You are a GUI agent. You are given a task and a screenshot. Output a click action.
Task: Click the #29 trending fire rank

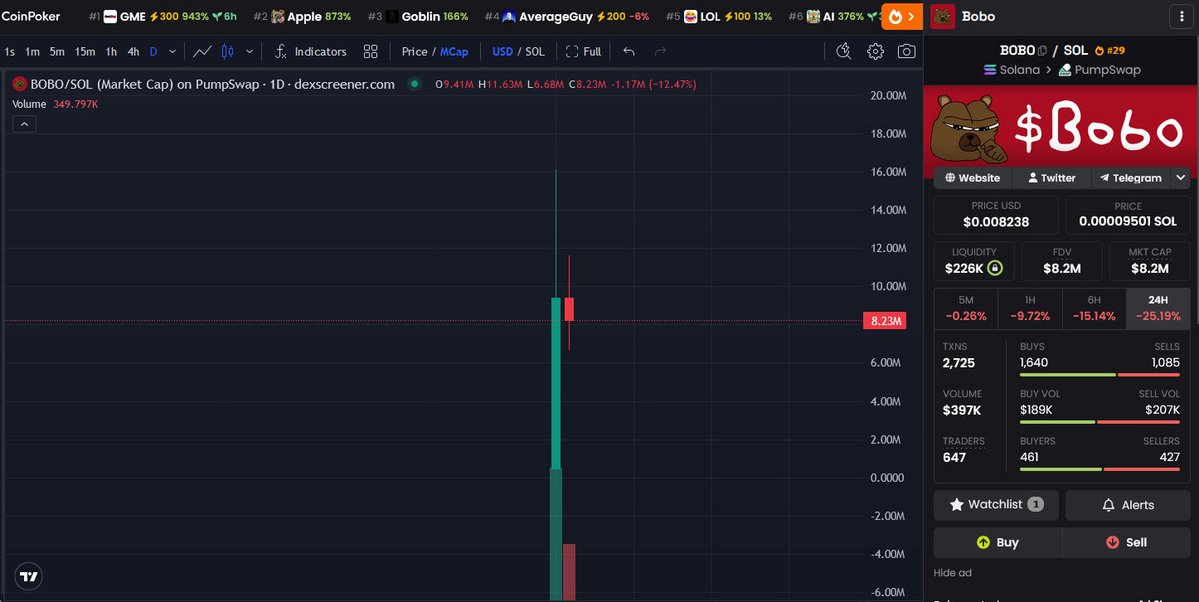(1110, 50)
